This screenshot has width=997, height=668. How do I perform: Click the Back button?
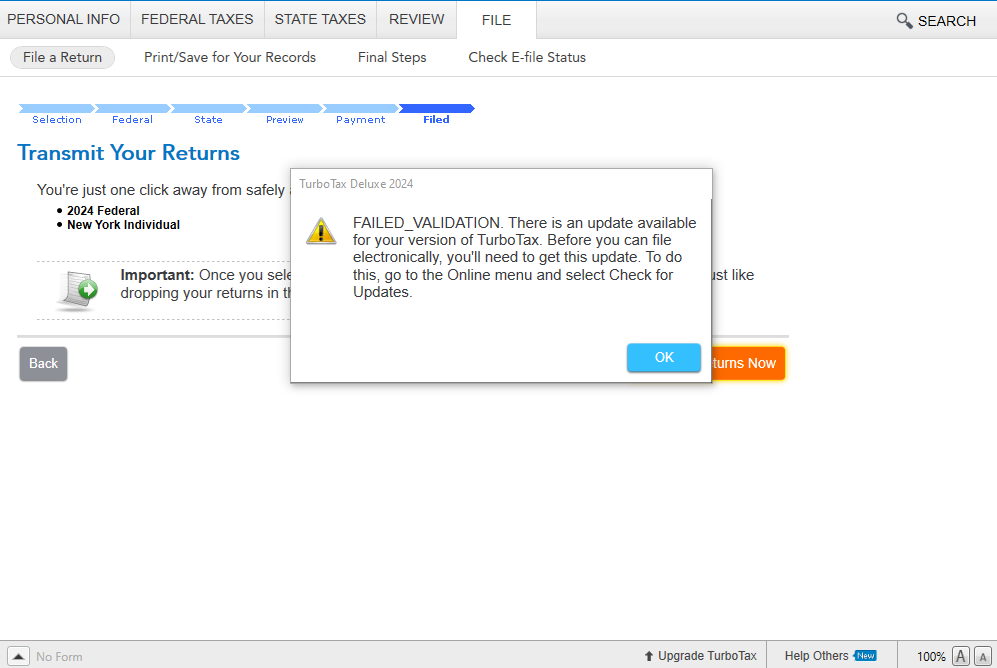coord(43,364)
